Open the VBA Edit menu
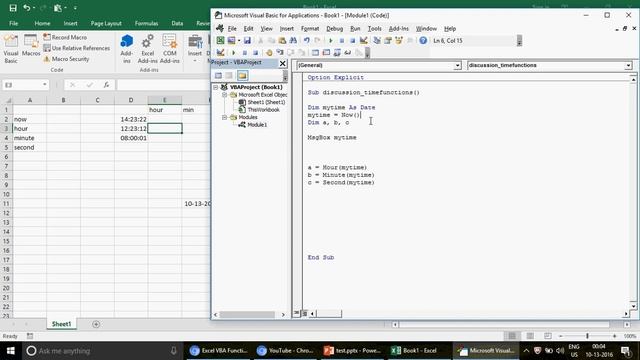 (x=248, y=29)
